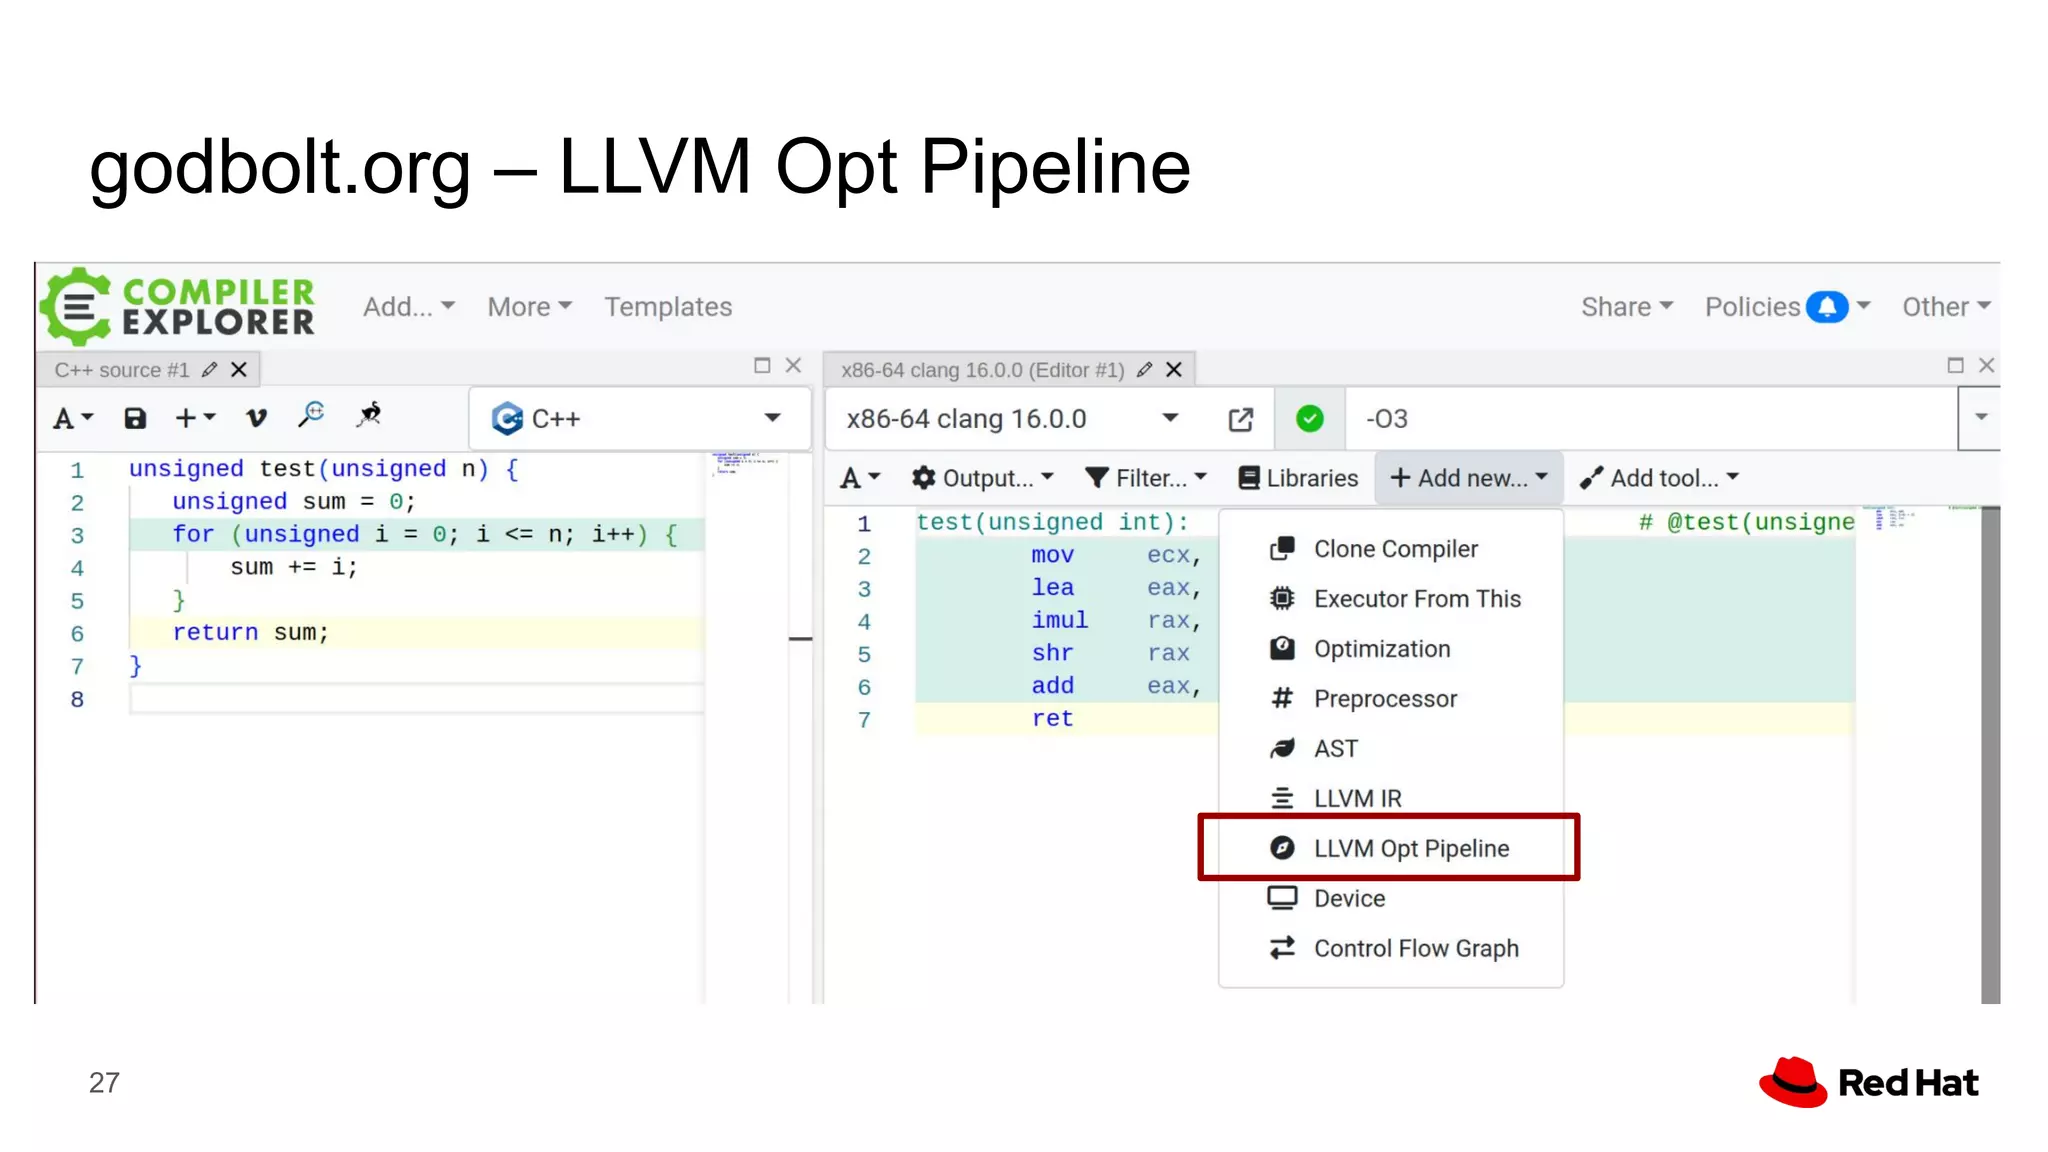Image resolution: width=2048 pixels, height=1152 pixels.
Task: Select AST menu entry
Action: [x=1391, y=749]
